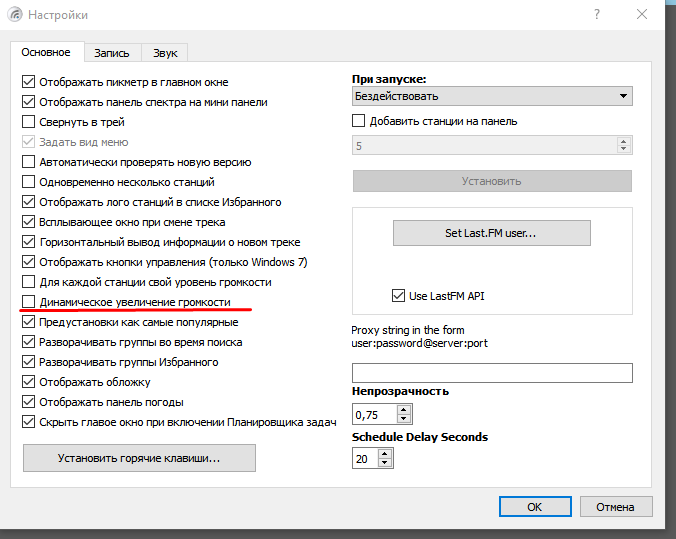Close the Настройки dialog window

click(x=643, y=15)
